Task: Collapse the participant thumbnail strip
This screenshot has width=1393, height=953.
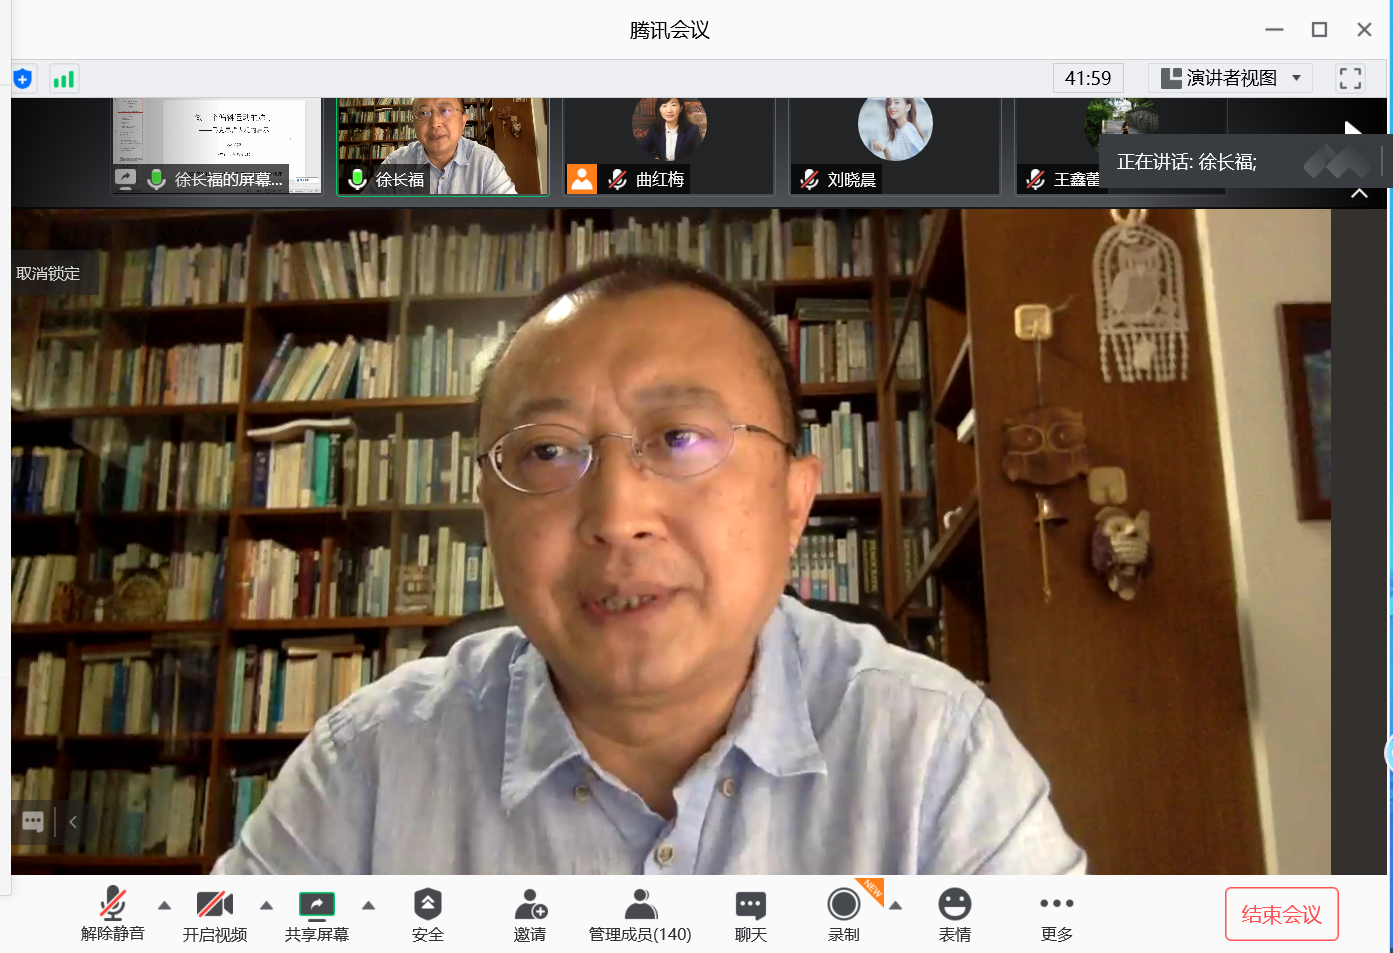Action: (1359, 193)
